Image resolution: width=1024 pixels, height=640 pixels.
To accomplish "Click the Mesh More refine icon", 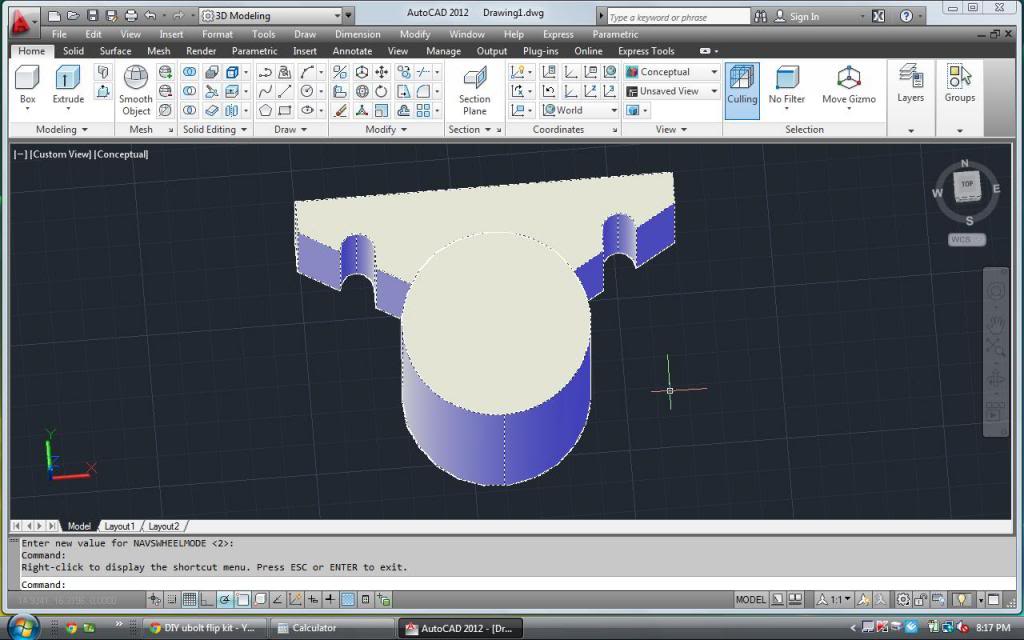I will [165, 72].
